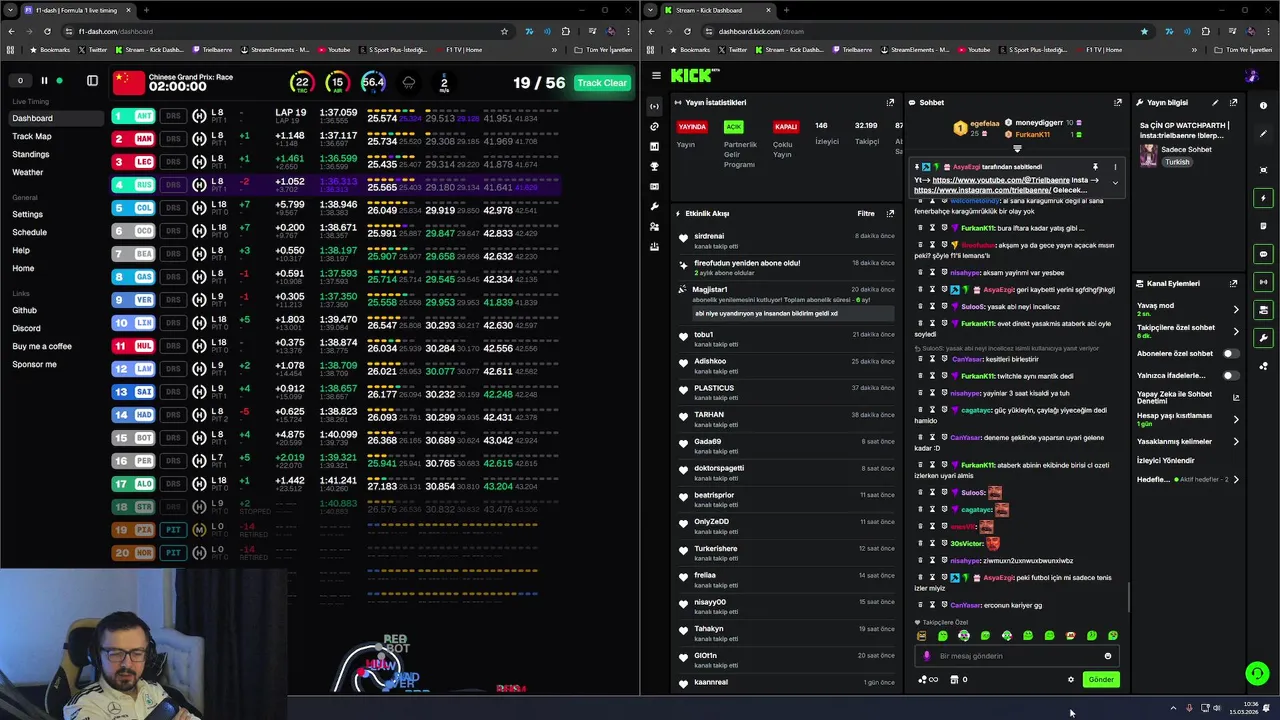Click the Gönder send button

click(1100, 680)
